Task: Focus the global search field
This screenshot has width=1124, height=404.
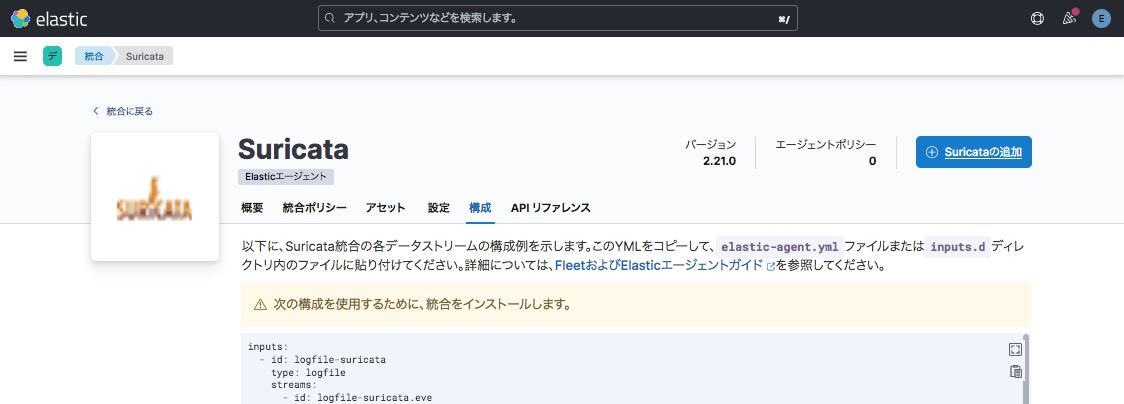Action: click(x=557, y=18)
